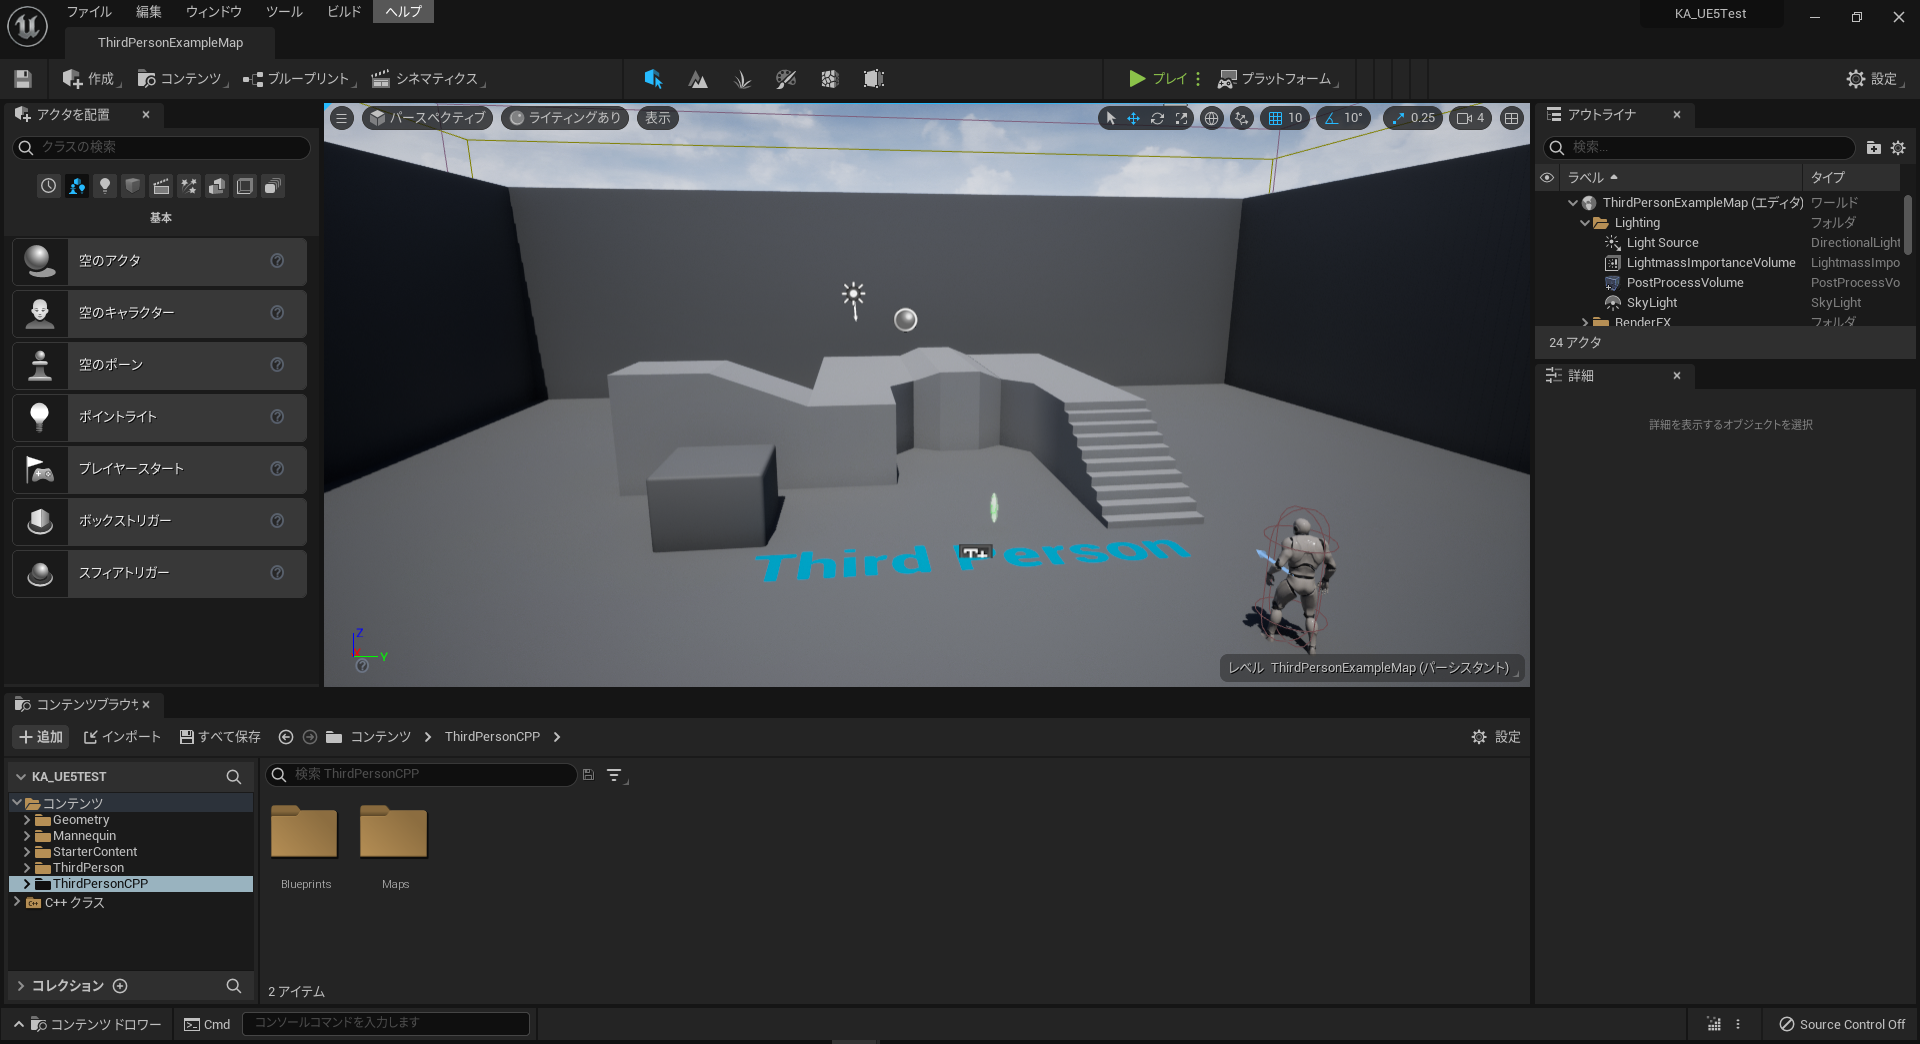
Task: Open the Platforms button
Action: click(x=1277, y=79)
